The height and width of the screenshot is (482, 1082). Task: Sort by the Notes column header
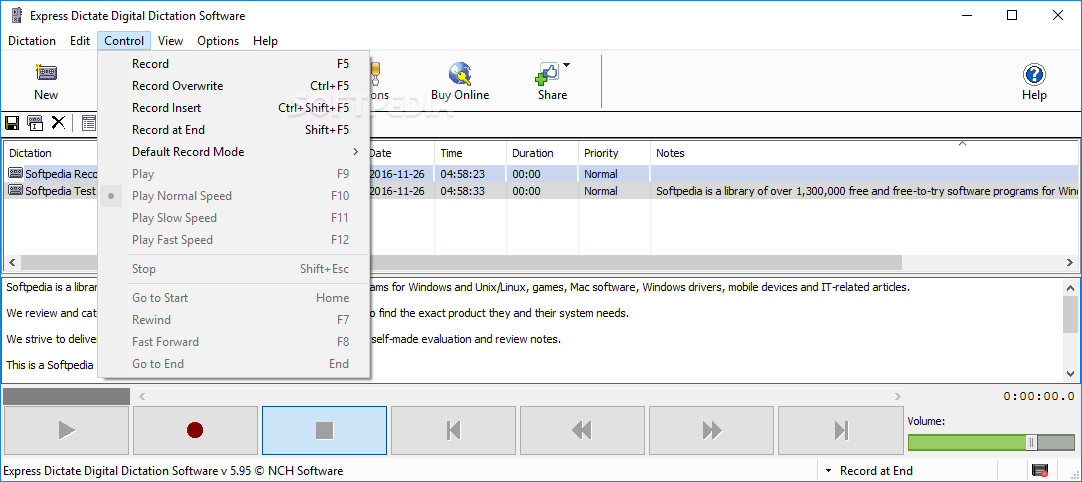(864, 153)
